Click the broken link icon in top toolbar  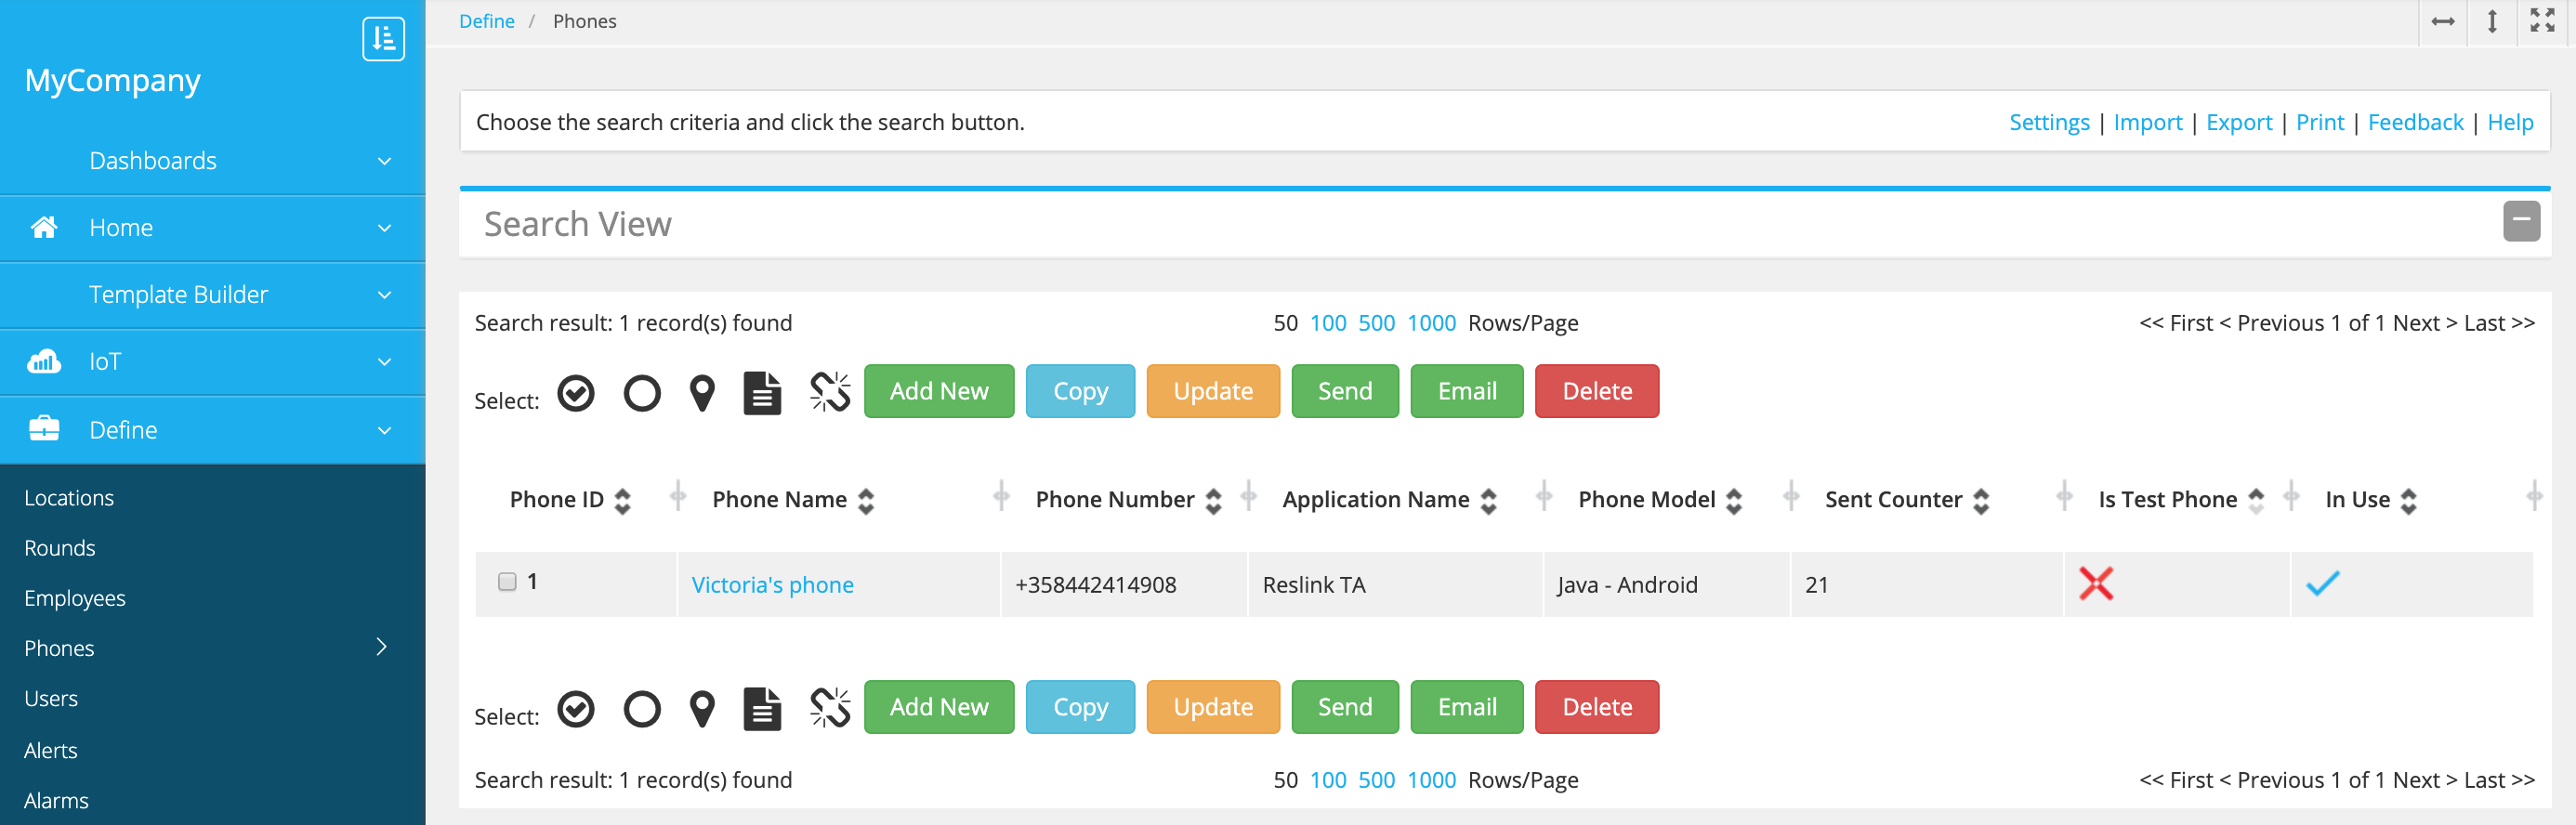tap(830, 393)
